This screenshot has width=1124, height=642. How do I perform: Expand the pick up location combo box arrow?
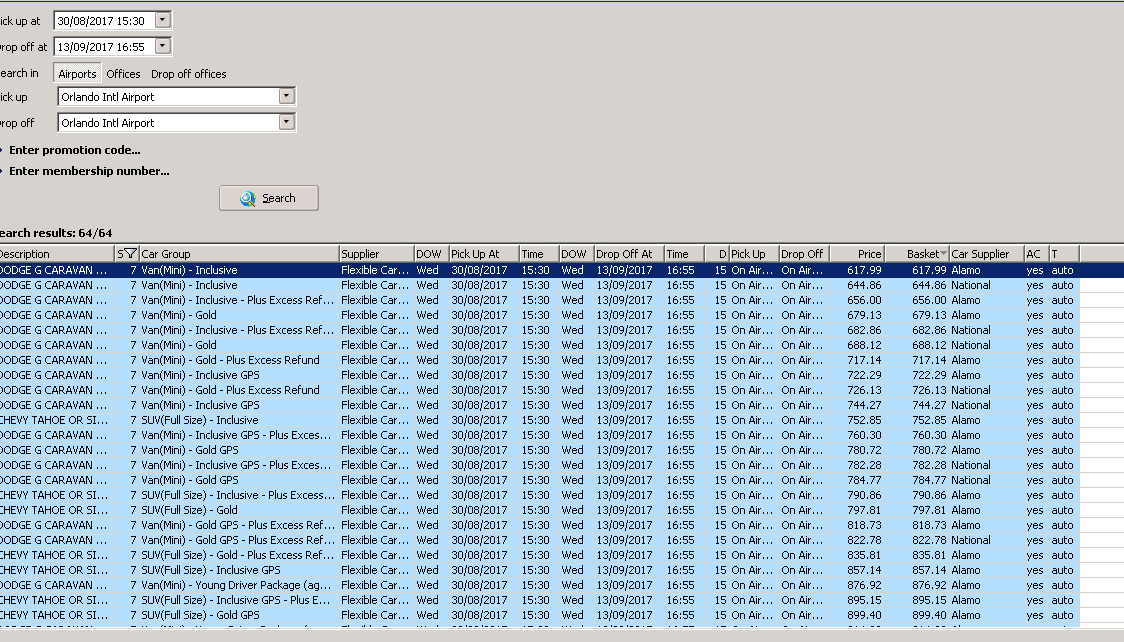coord(286,96)
